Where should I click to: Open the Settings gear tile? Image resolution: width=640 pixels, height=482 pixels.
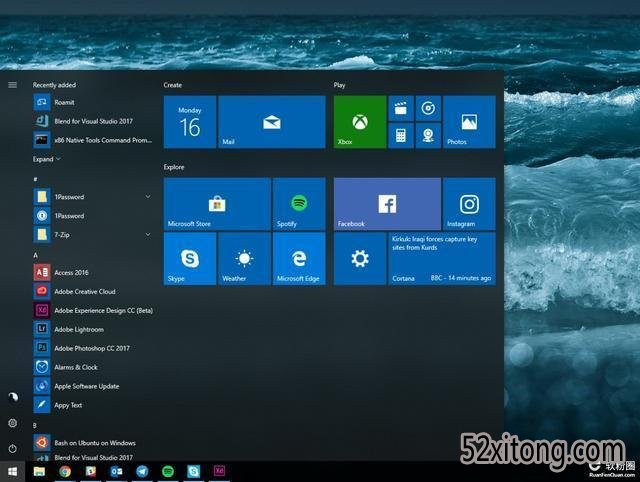tap(360, 258)
